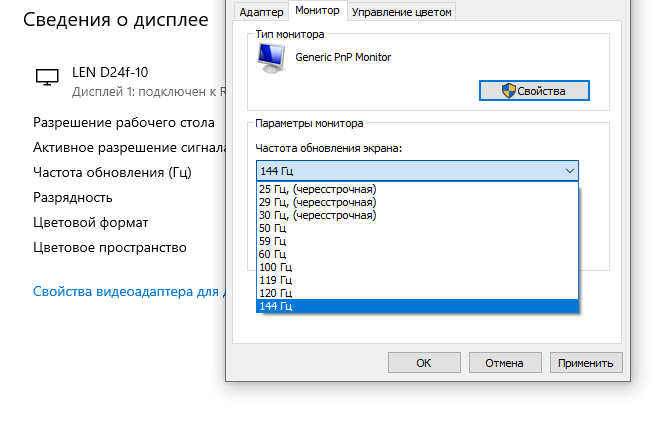Click Generic PnP Monitor text
The height and width of the screenshot is (423, 665).
343,57
